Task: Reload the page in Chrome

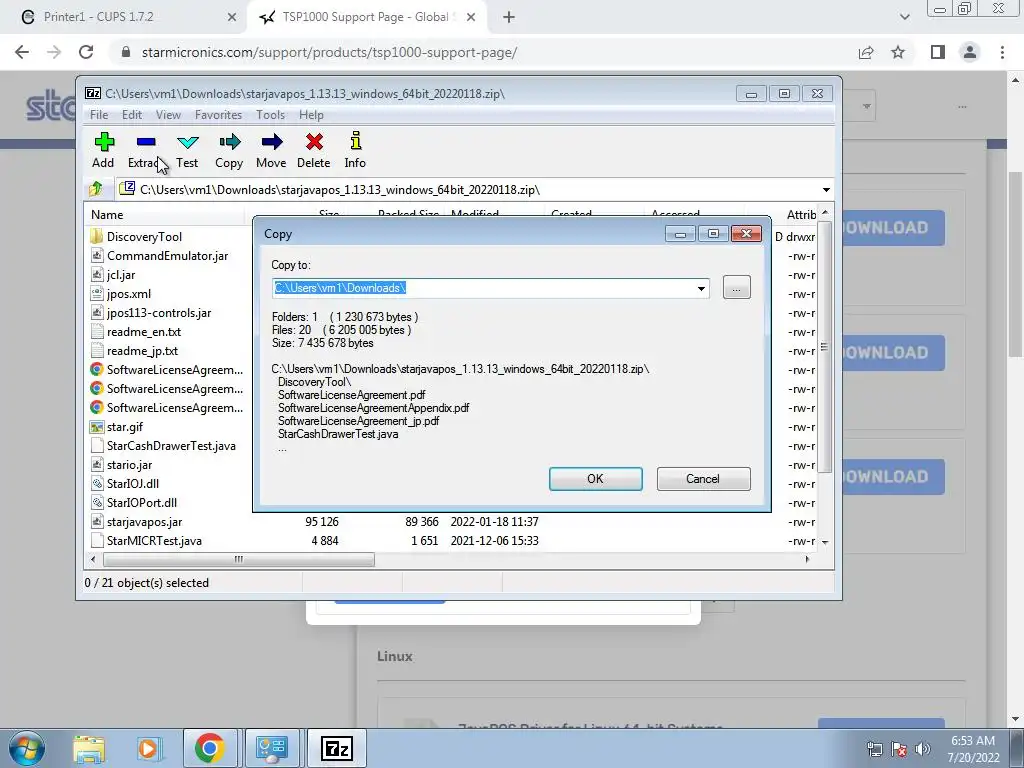Action: [86, 52]
